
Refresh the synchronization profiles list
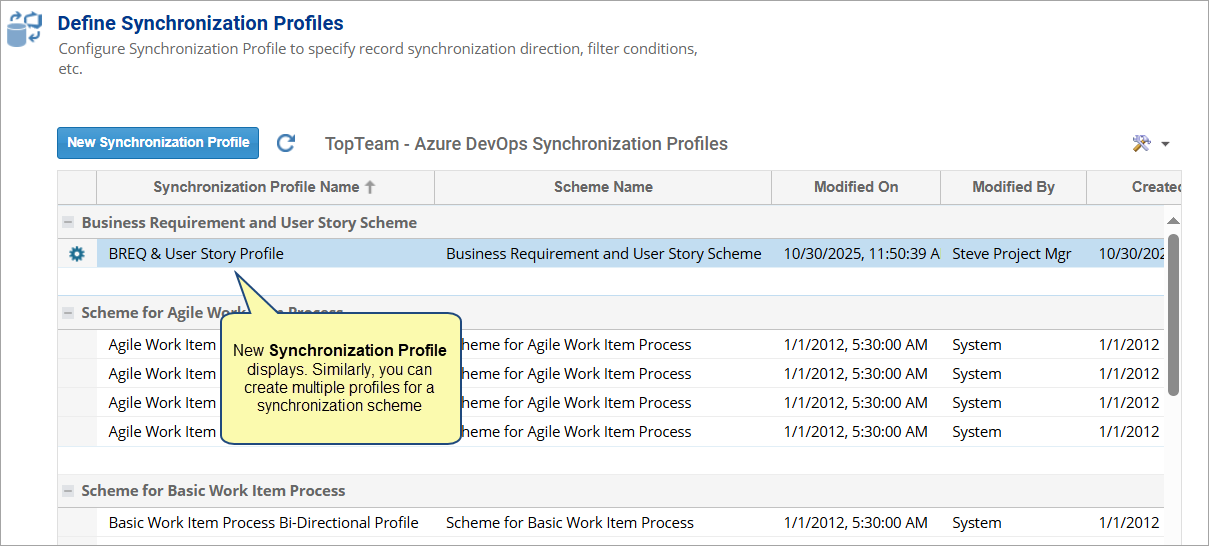point(286,143)
